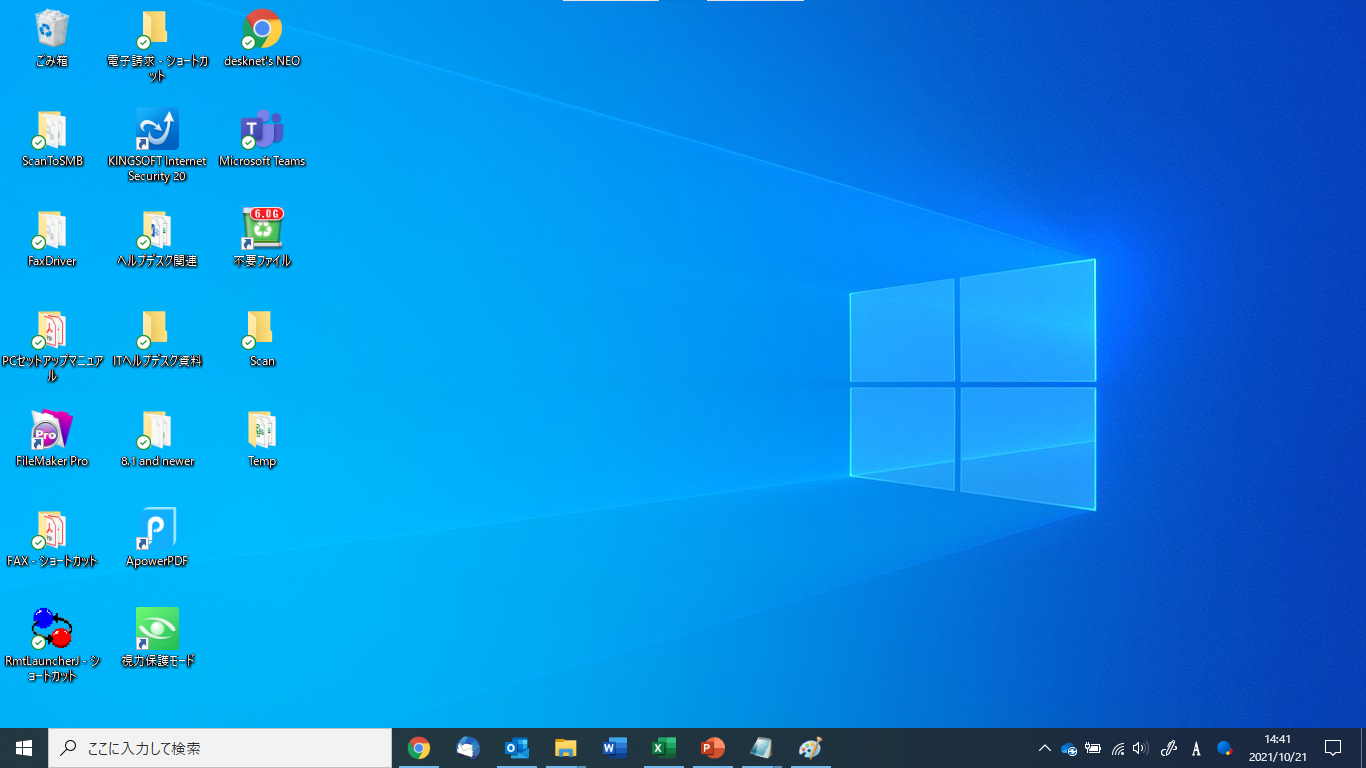Image resolution: width=1366 pixels, height=768 pixels.
Task: Select the 不要ファイル cleanup shortcut
Action: [x=262, y=230]
